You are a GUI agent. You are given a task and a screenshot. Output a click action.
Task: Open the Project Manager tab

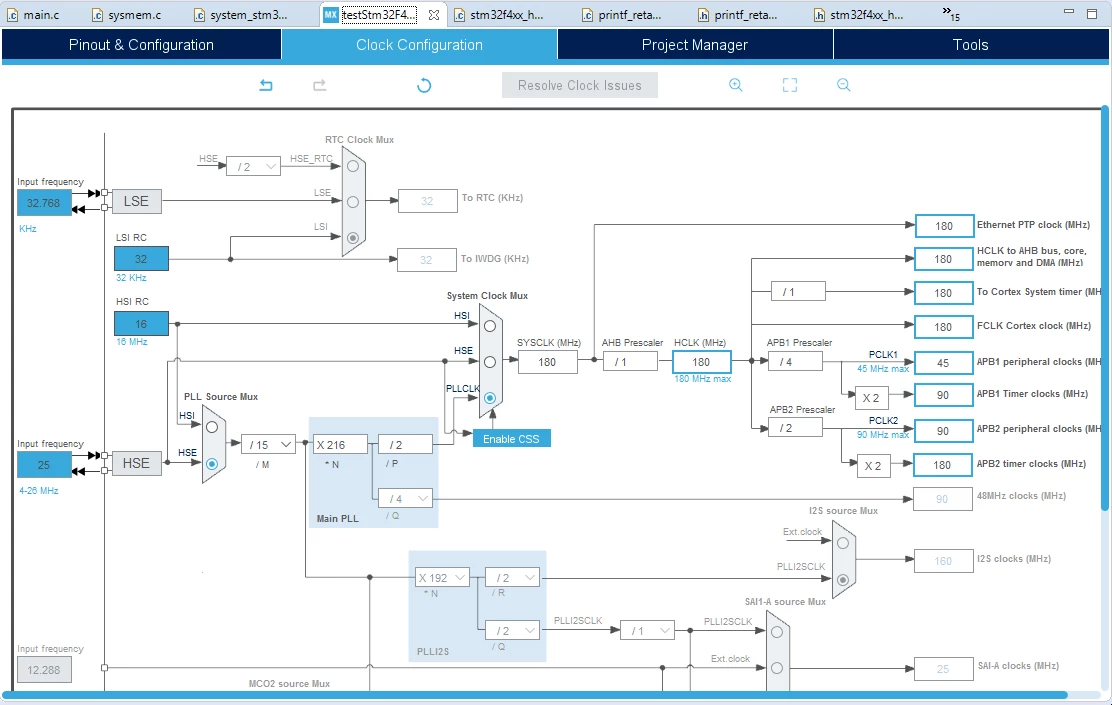coord(695,45)
